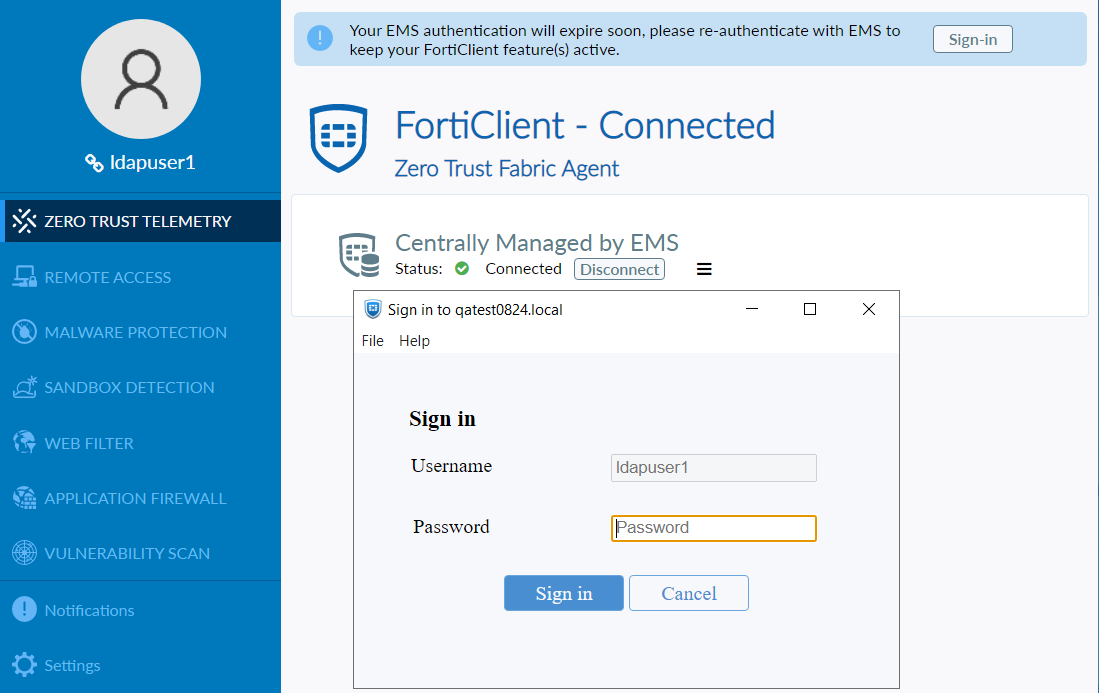Cancel the sign-in dialog
This screenshot has height=693, width=1099.
click(x=688, y=592)
